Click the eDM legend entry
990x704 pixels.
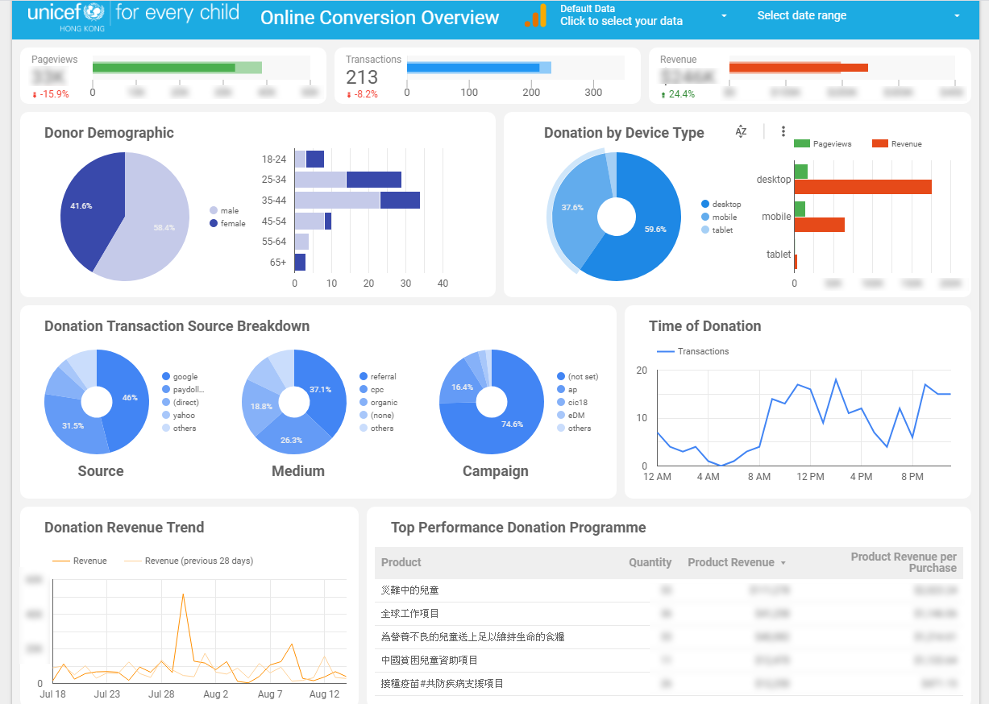pos(571,415)
